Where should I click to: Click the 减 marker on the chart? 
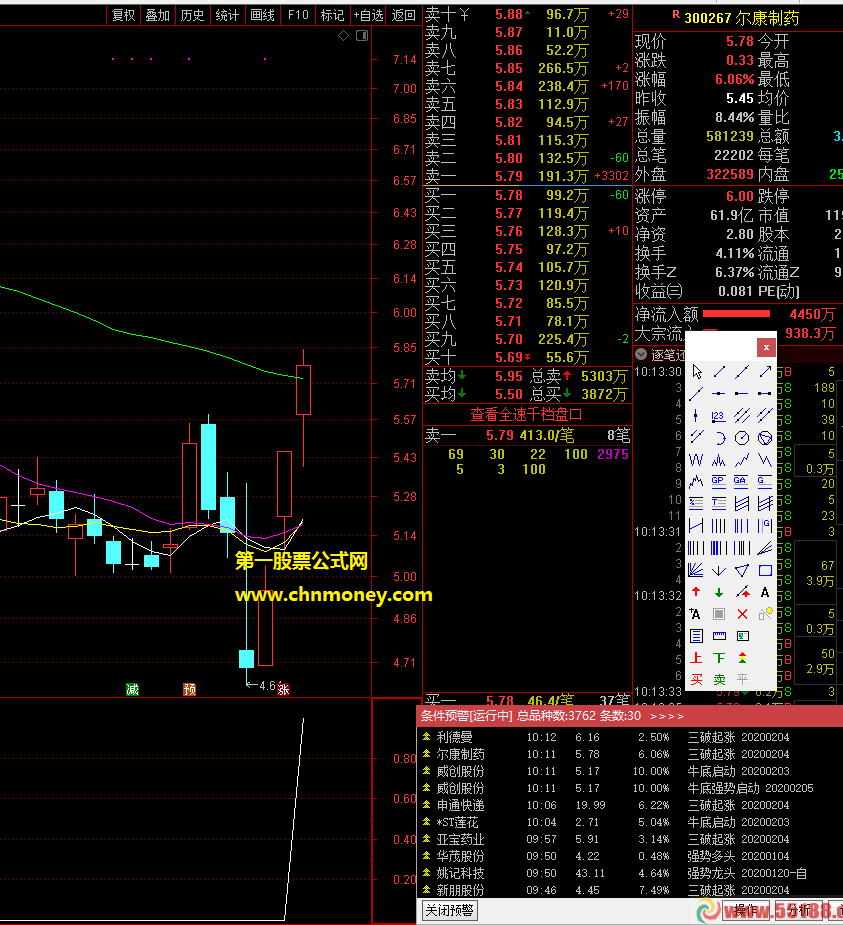pos(132,690)
